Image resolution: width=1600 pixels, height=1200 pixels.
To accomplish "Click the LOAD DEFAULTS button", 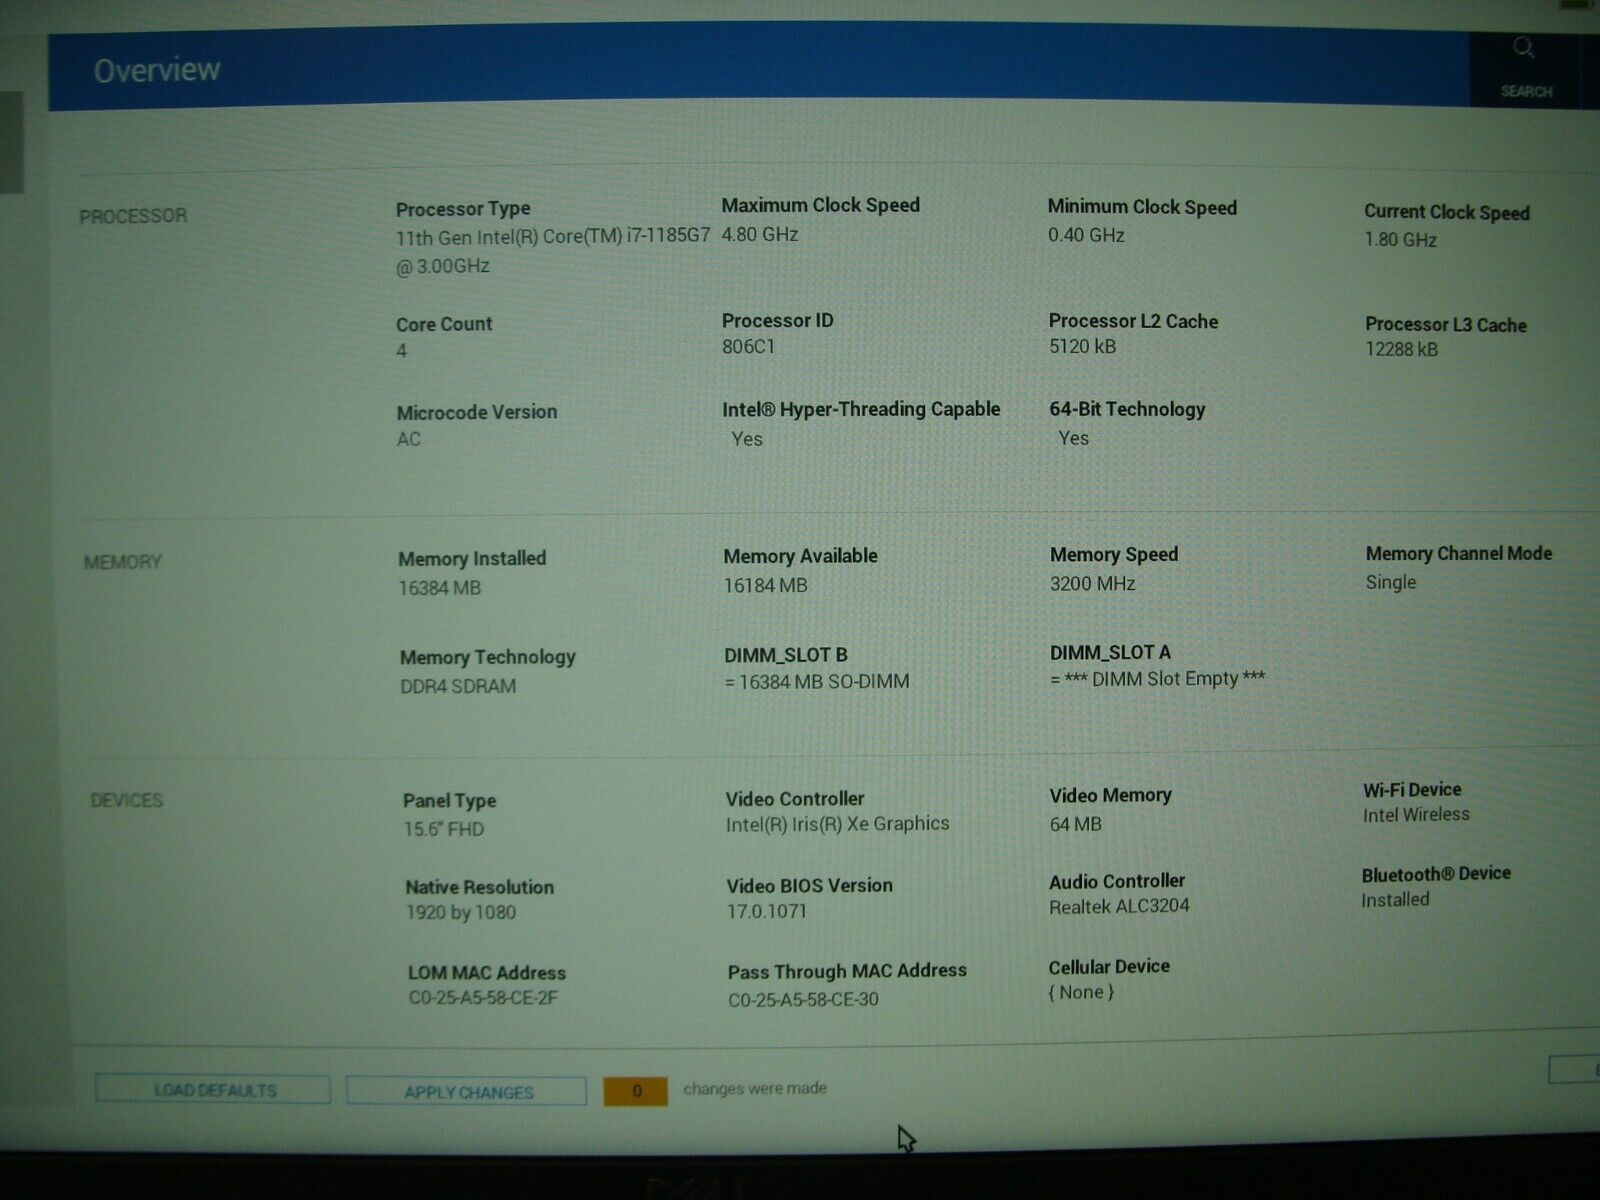I will click(x=213, y=1090).
